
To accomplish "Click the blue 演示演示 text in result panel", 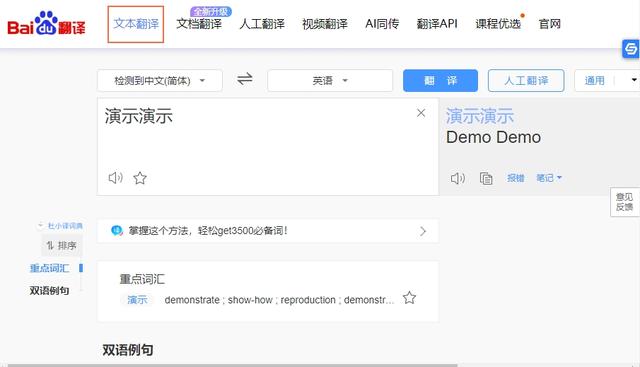I will (x=480, y=116).
